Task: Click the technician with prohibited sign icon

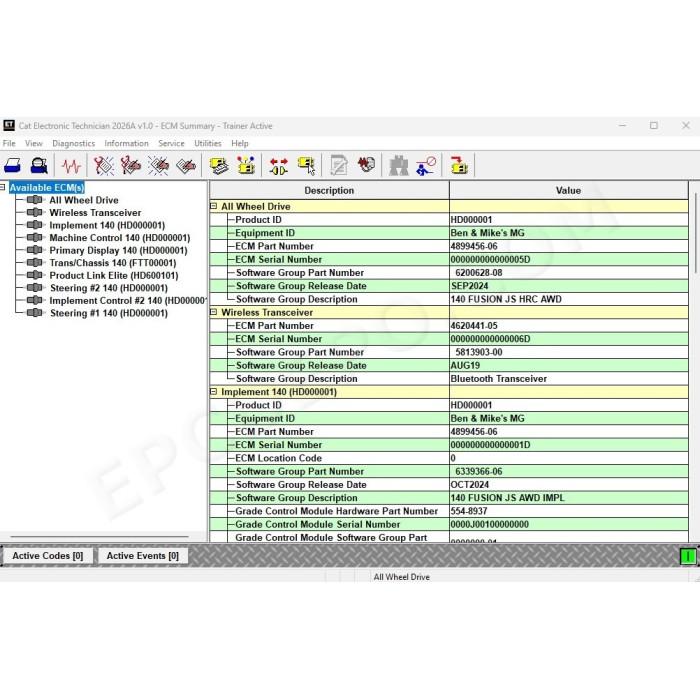Action: coord(425,166)
